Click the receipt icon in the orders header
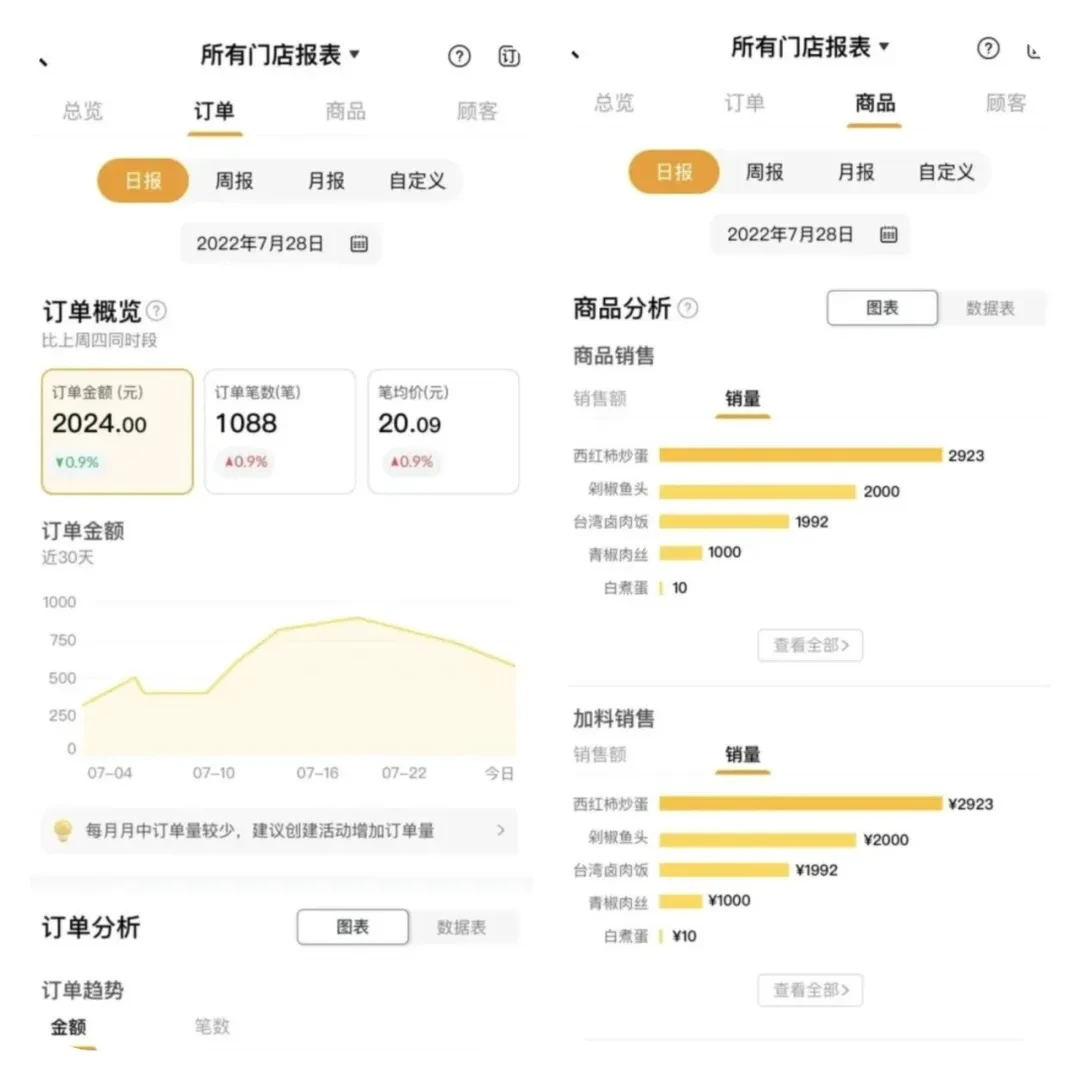This screenshot has height=1080, width=1080. (509, 57)
